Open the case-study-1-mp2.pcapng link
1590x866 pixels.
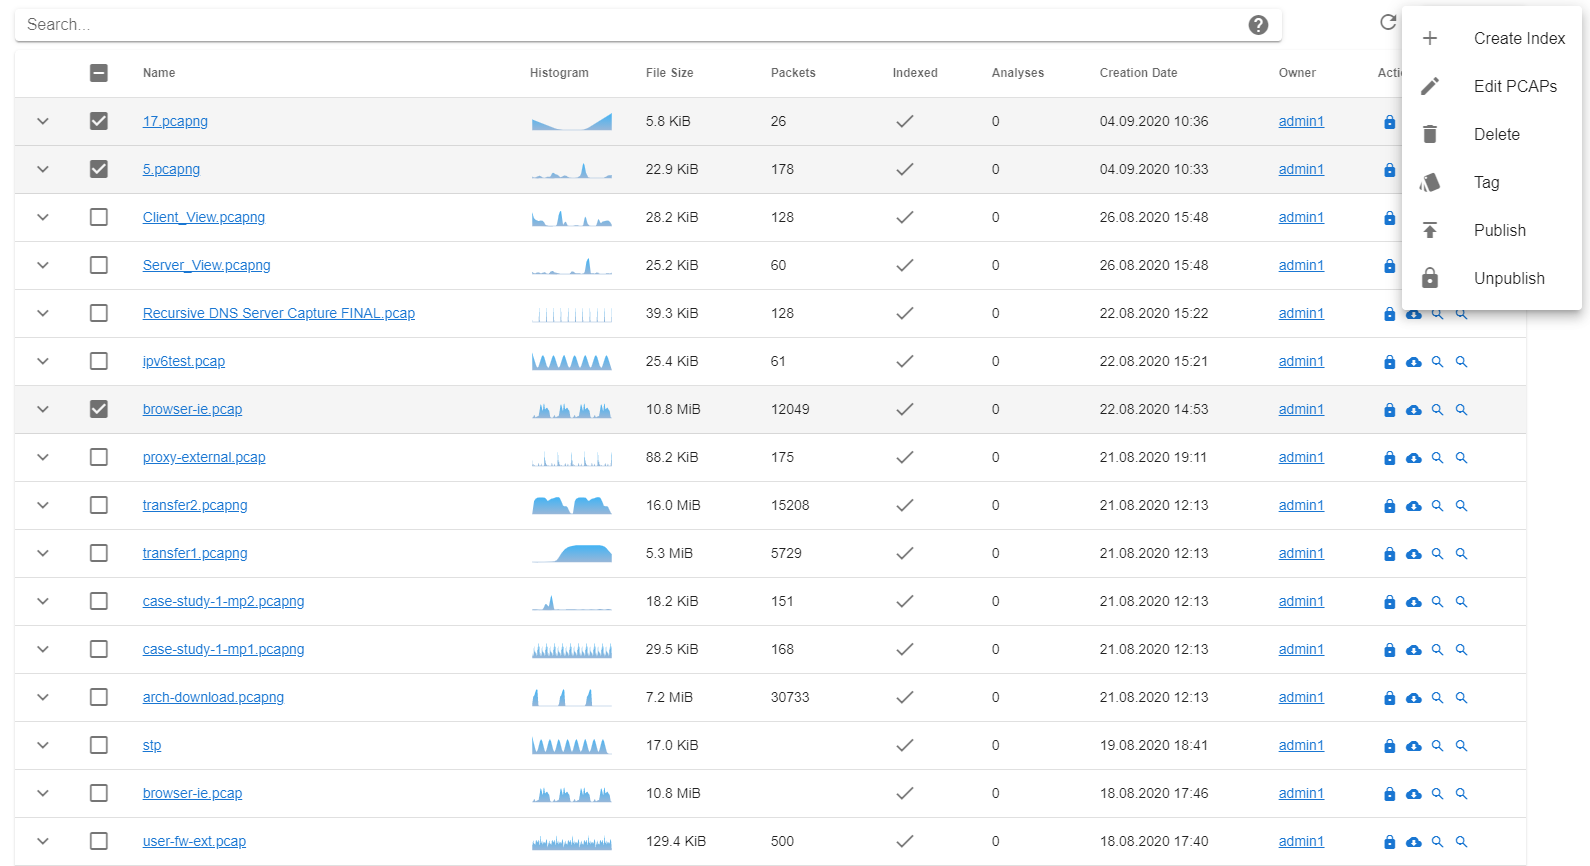pyautogui.click(x=223, y=601)
